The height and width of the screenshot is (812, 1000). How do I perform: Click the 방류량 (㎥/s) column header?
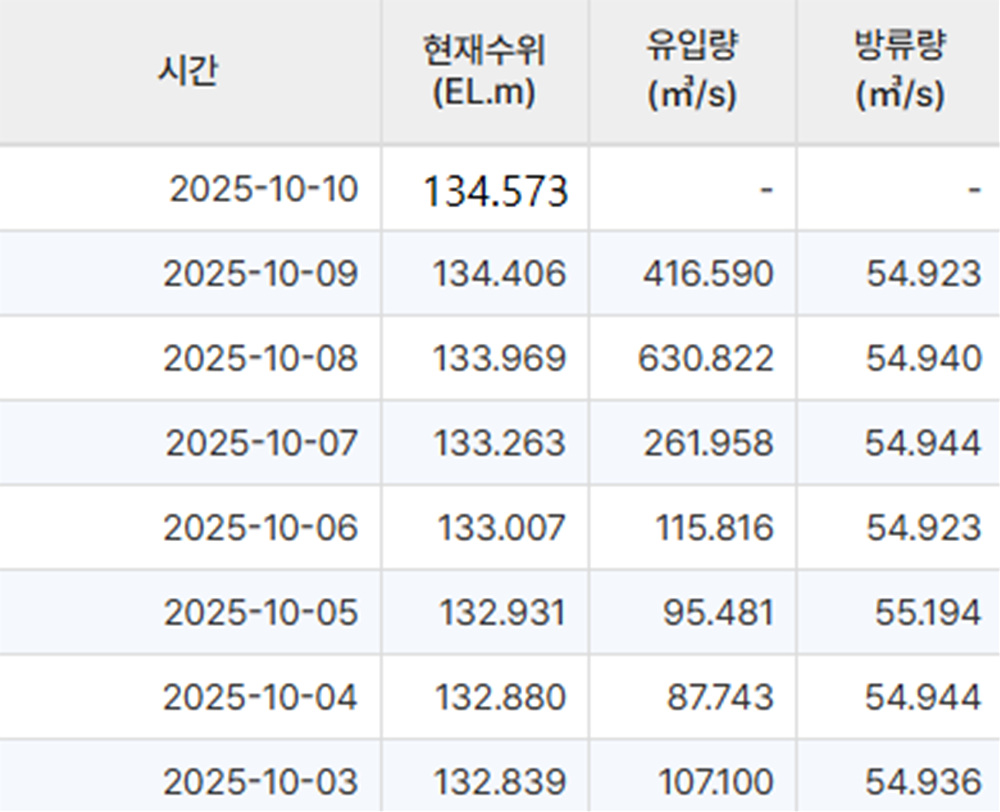tap(899, 71)
